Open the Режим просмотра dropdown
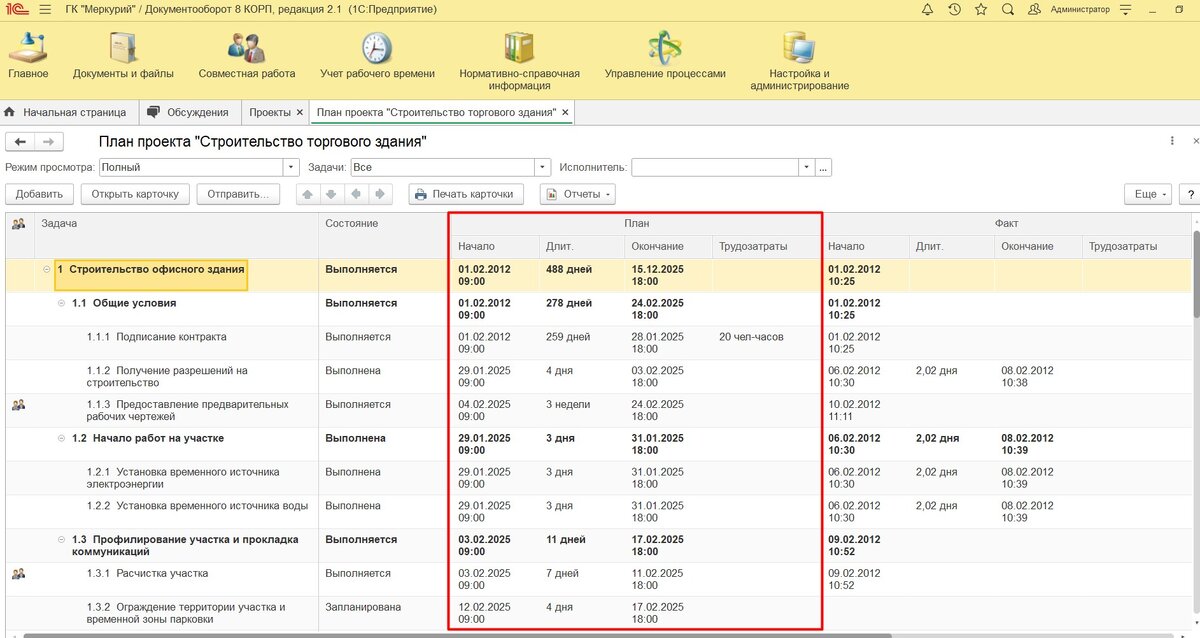1200x638 pixels. coord(292,168)
